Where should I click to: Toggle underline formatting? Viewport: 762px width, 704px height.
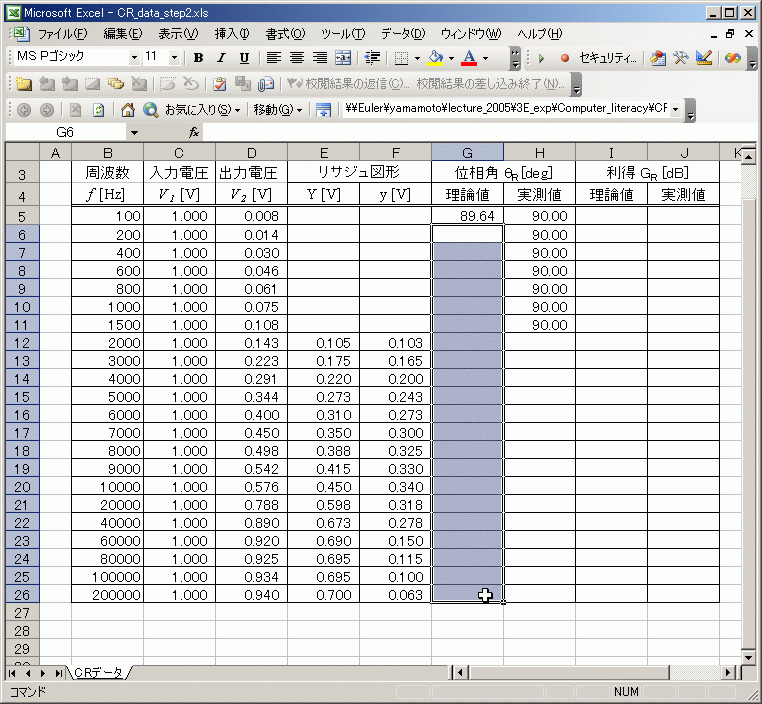pyautogui.click(x=243, y=58)
